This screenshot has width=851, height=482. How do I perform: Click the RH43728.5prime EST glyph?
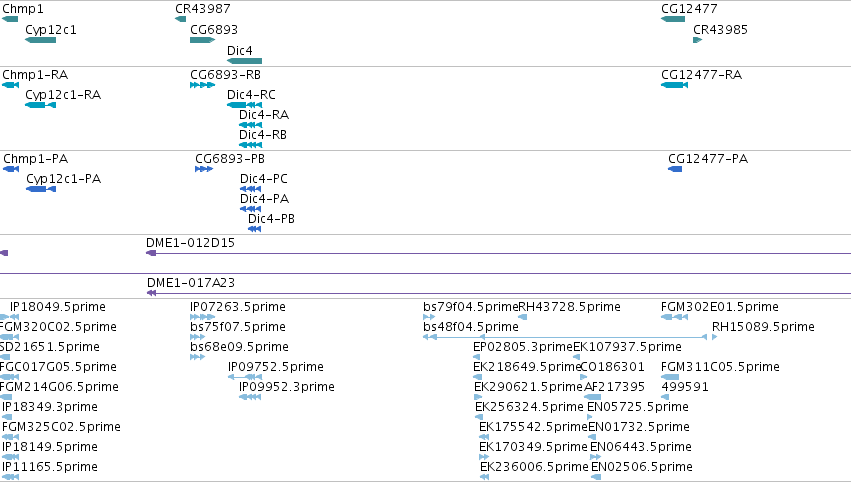523,317
